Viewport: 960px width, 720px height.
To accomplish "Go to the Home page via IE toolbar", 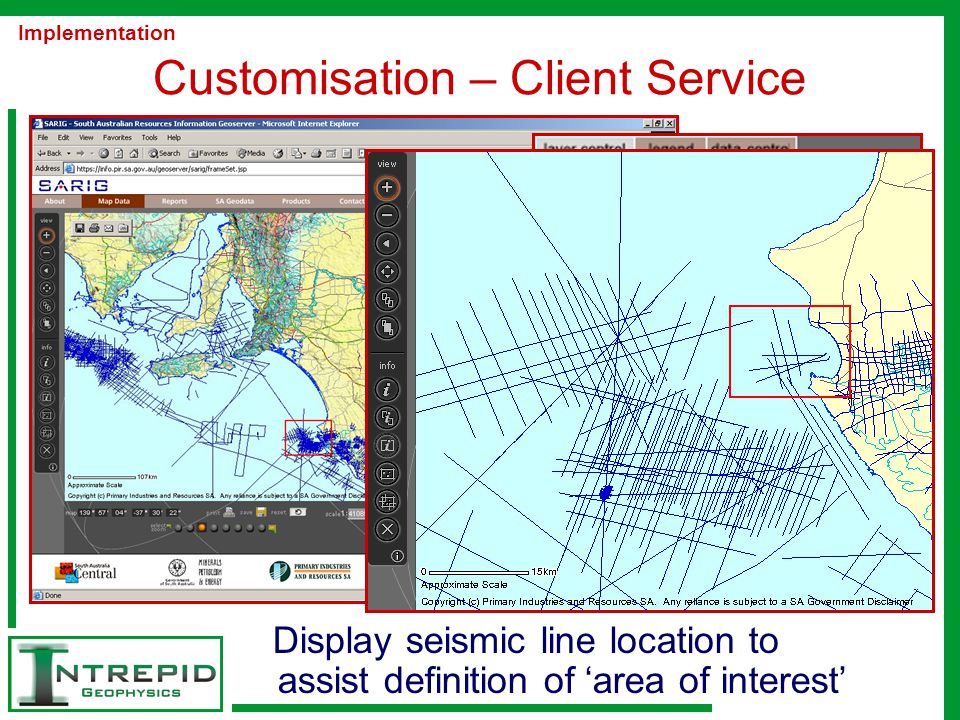I will tap(134, 153).
